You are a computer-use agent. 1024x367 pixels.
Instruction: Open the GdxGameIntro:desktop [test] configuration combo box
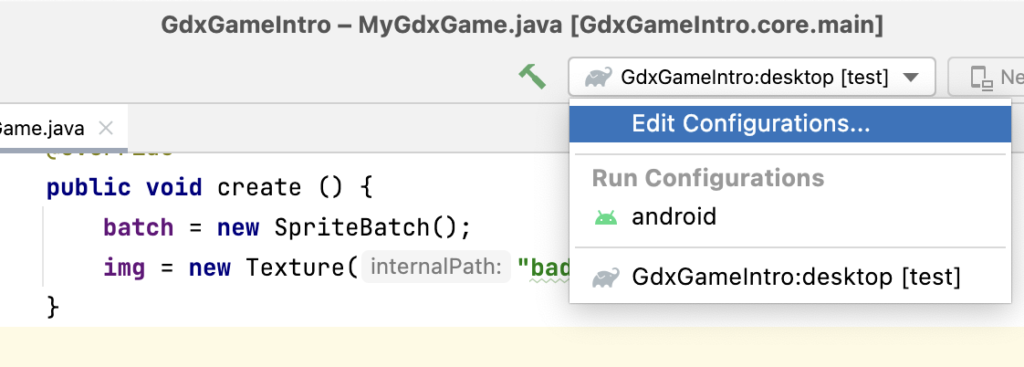[752, 77]
